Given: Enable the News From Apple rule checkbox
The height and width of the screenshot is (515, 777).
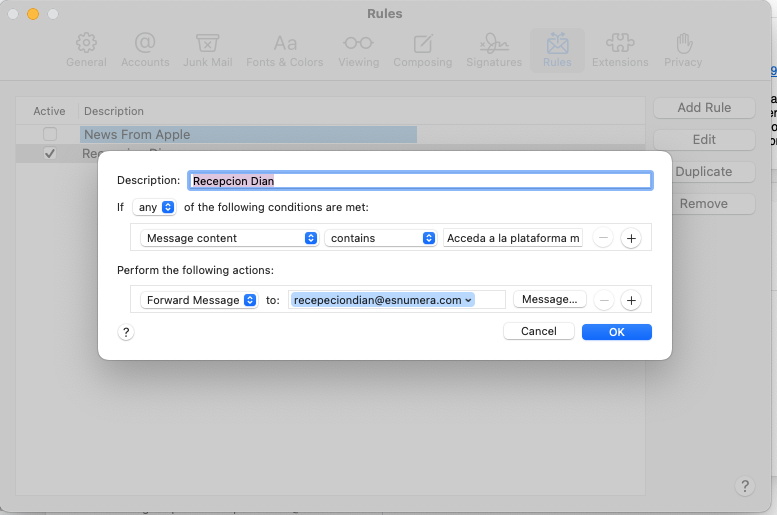Looking at the screenshot, I should point(50,134).
